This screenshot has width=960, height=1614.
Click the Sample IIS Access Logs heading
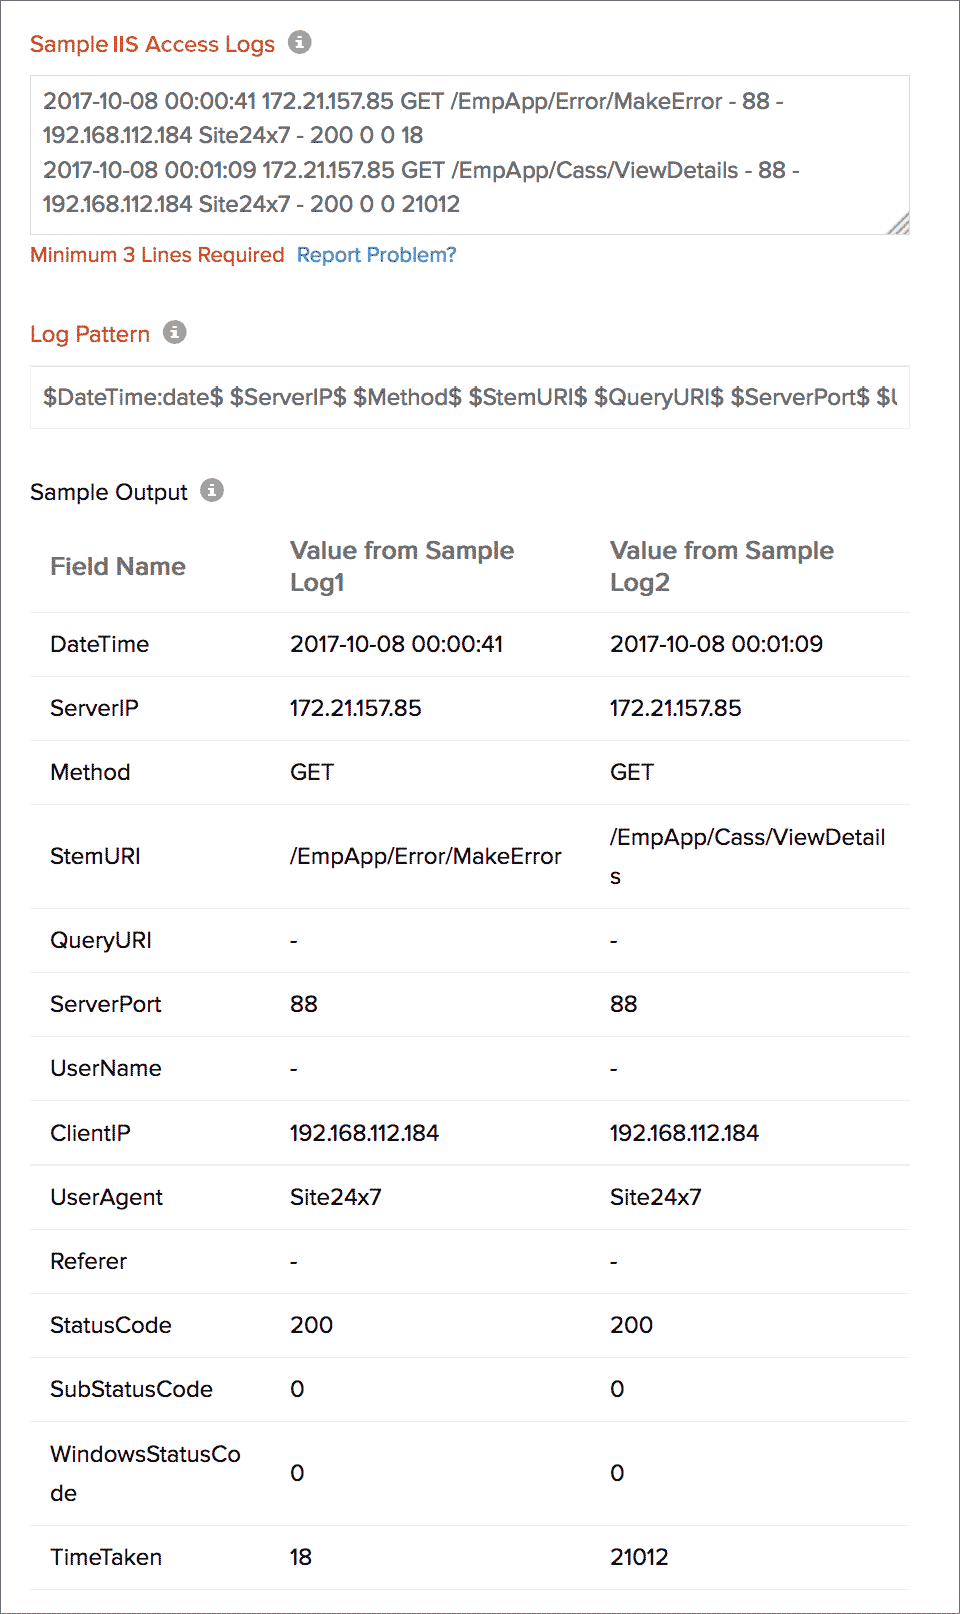(152, 44)
